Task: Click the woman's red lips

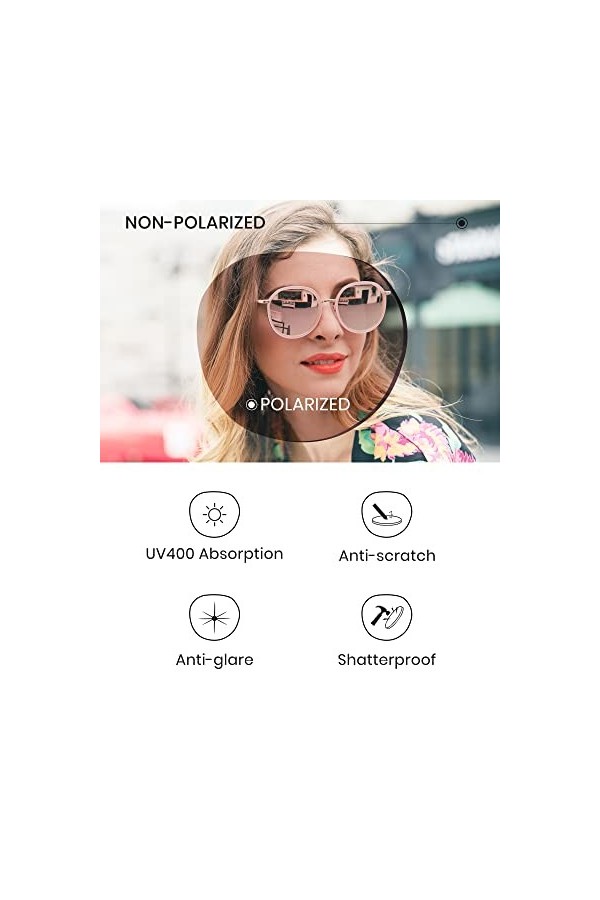Action: coord(323,362)
